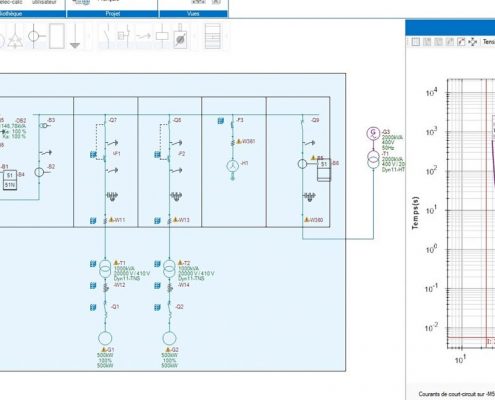Screen dimensions: 495x400
Task: Open the Projet ribbon group
Action: coord(112,14)
